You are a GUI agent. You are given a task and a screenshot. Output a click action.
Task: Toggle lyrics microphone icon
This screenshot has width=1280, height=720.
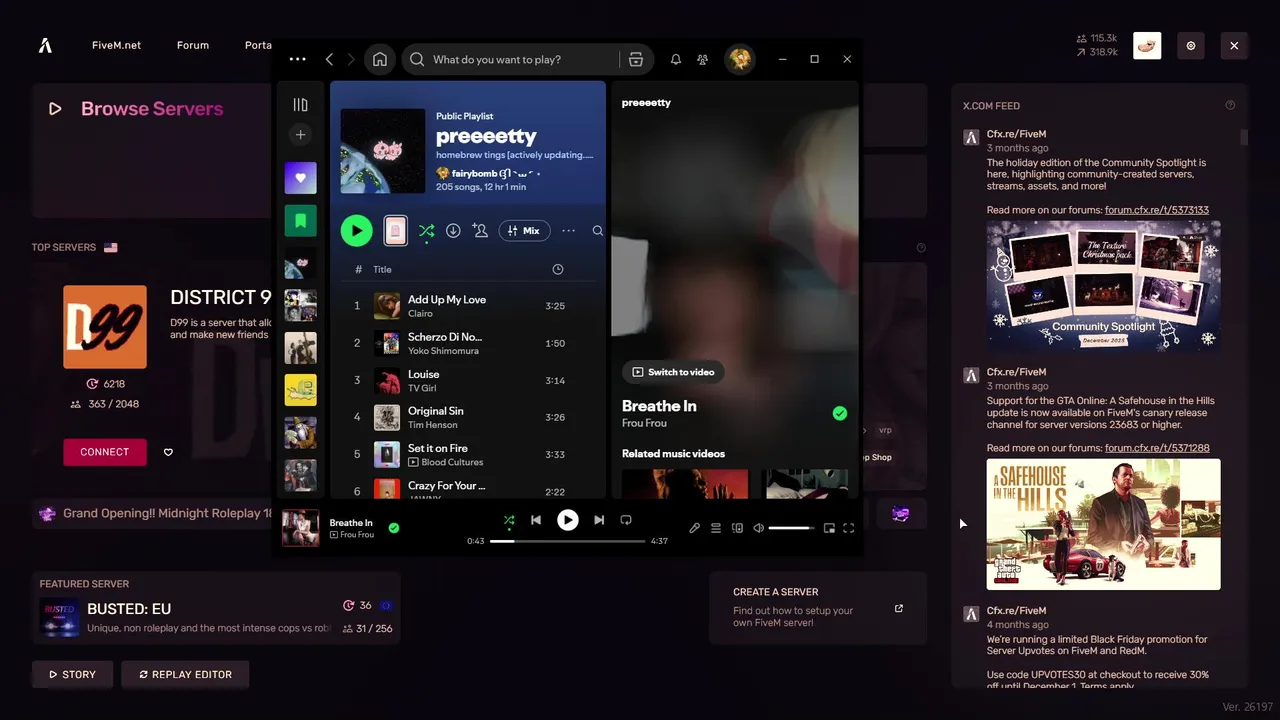point(695,528)
